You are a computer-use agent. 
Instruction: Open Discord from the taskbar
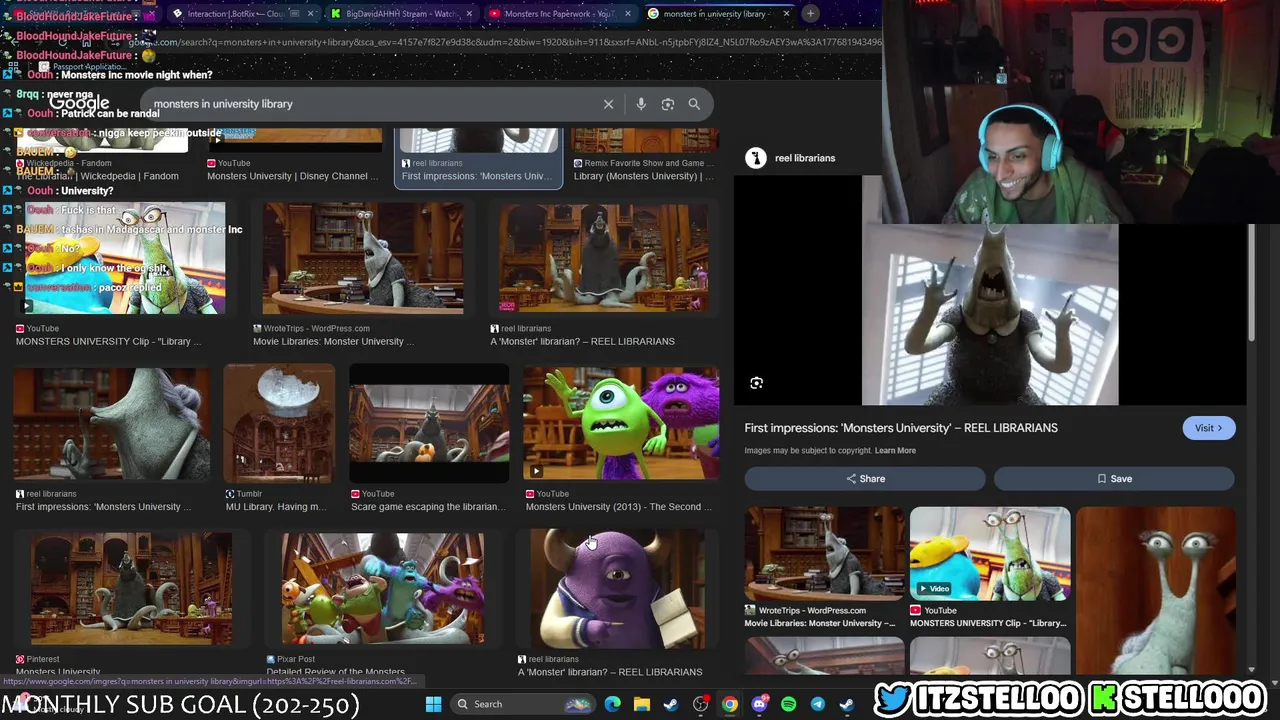759,704
